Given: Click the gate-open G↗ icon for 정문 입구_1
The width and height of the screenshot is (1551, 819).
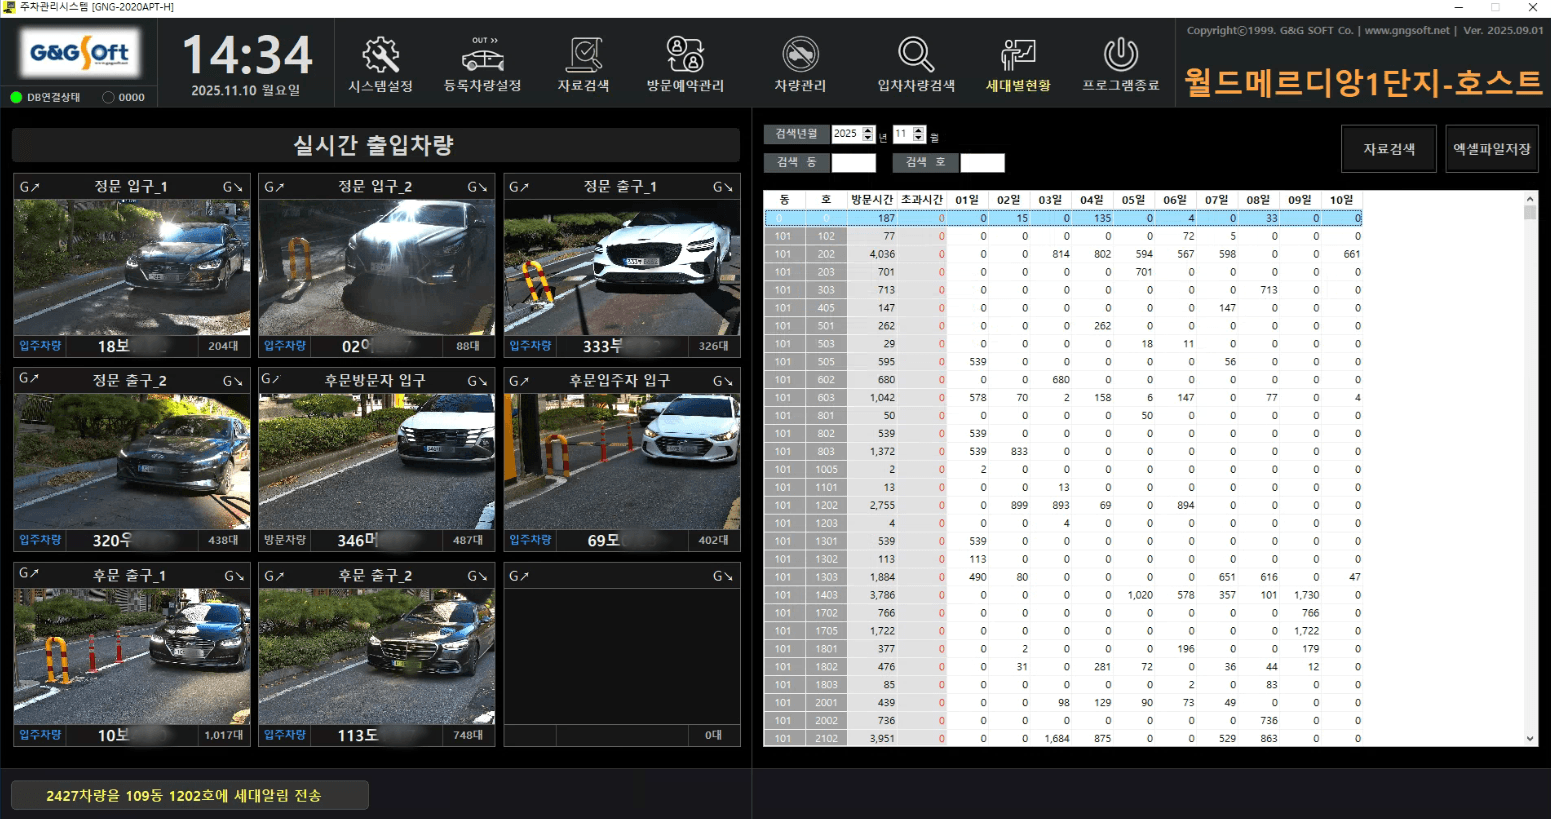Looking at the screenshot, I should click(30, 187).
